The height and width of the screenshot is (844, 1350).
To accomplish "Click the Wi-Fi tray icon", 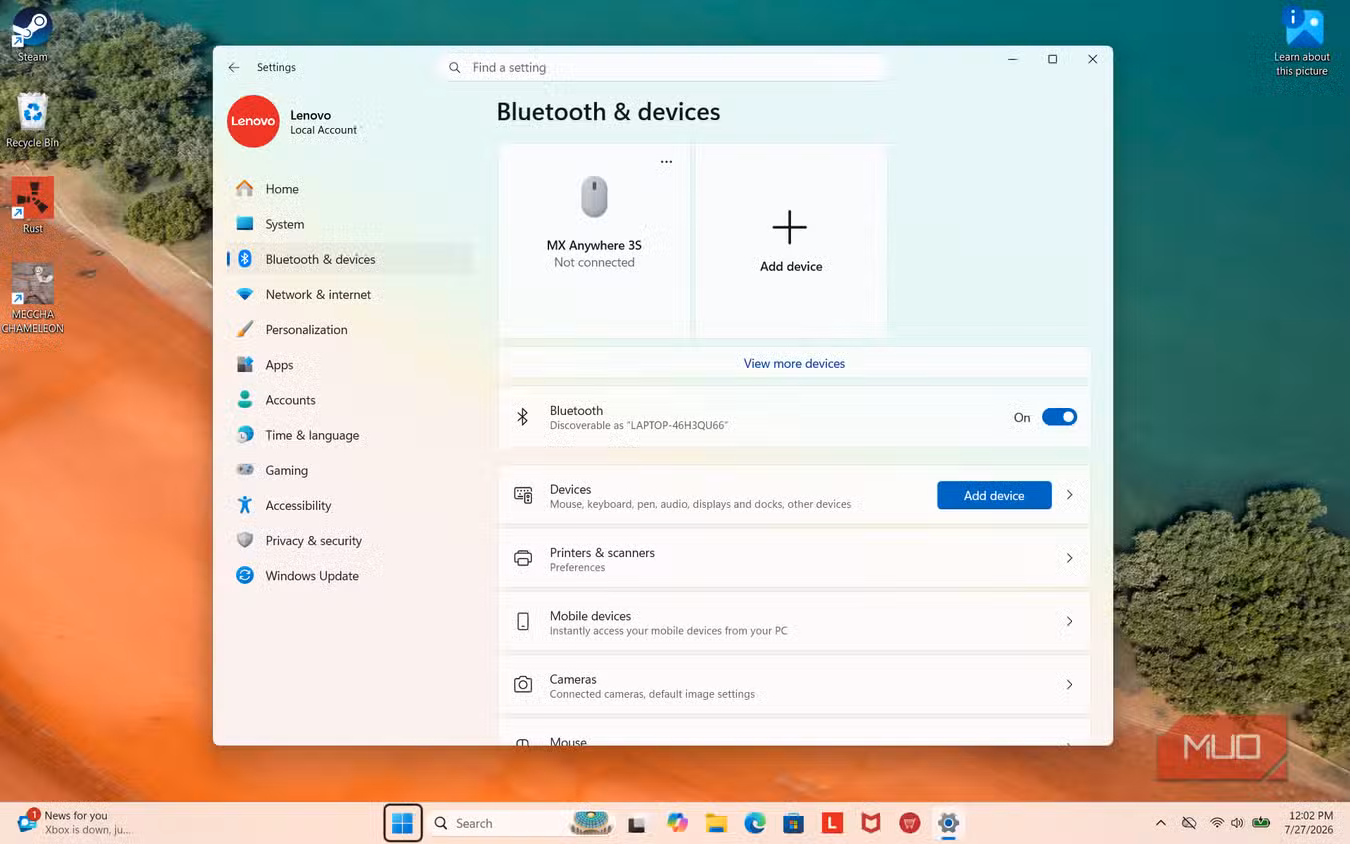I will pyautogui.click(x=1217, y=823).
